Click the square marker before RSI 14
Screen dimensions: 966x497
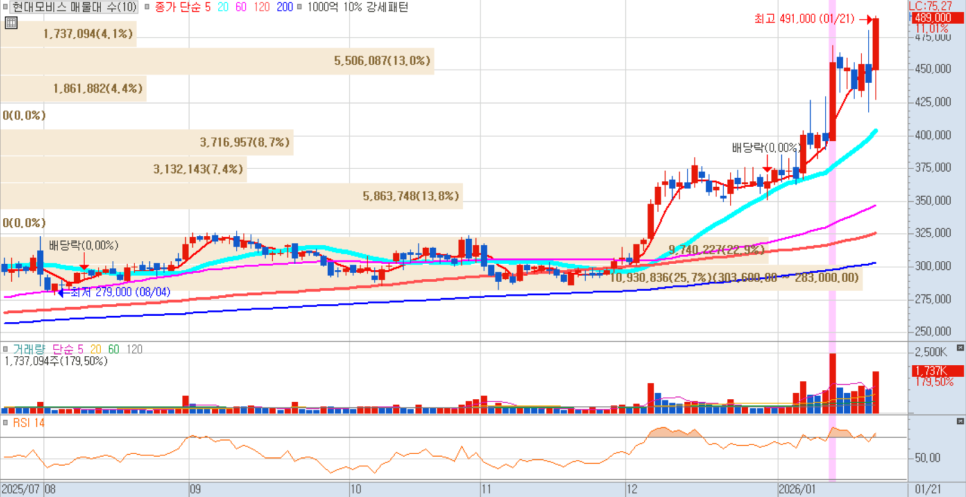click(6, 422)
